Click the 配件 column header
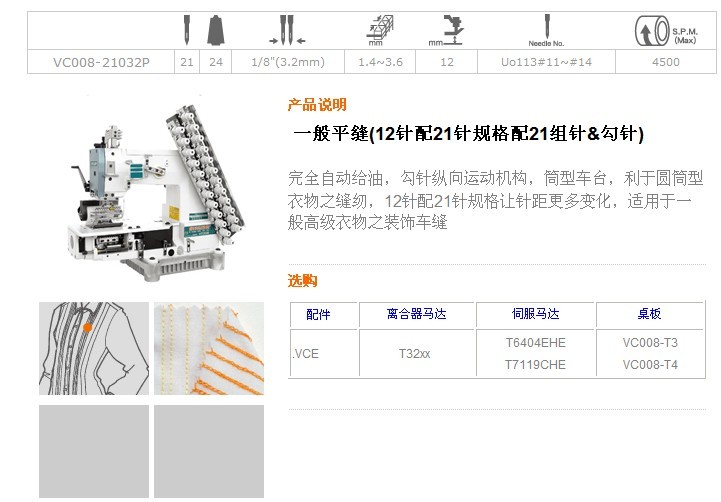The width and height of the screenshot is (721, 502). tap(318, 314)
